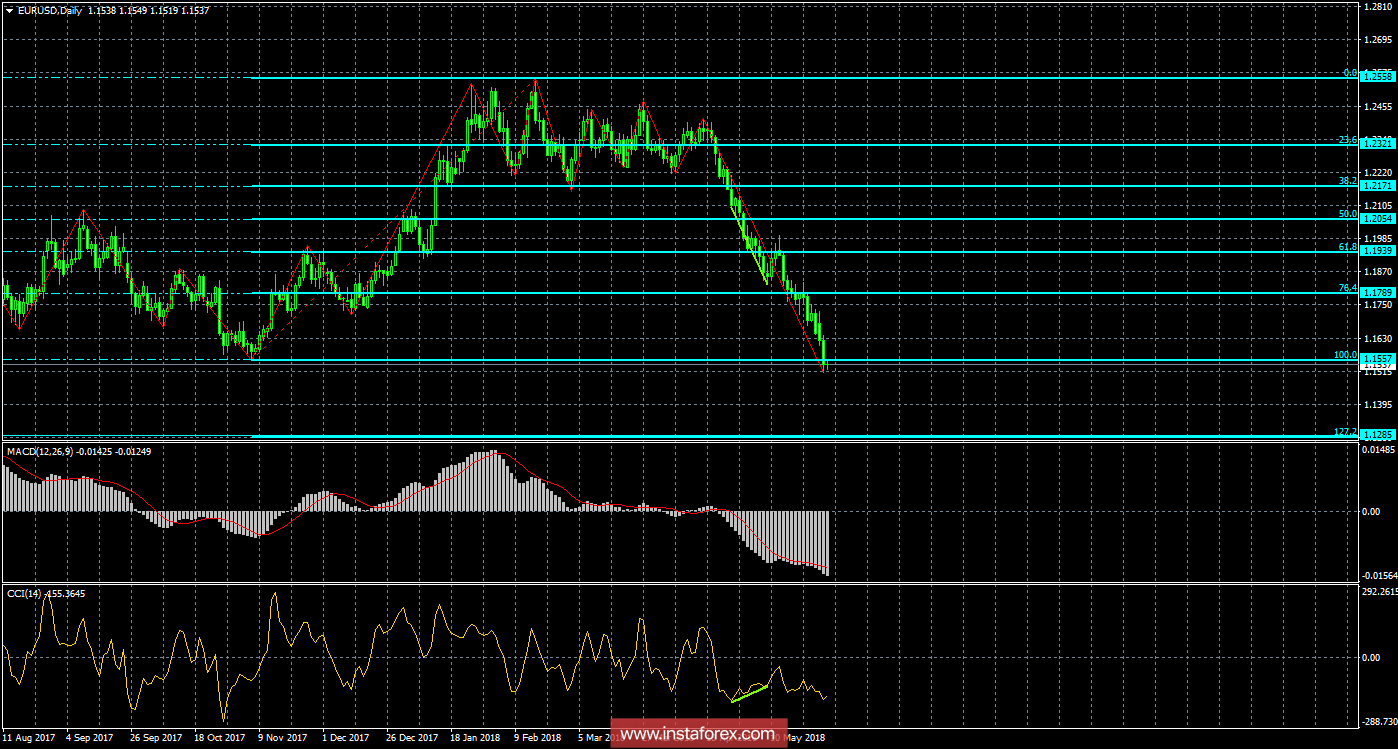
Task: Click the MACD(12,26,9) indicator label
Action: pyautogui.click(x=40, y=451)
